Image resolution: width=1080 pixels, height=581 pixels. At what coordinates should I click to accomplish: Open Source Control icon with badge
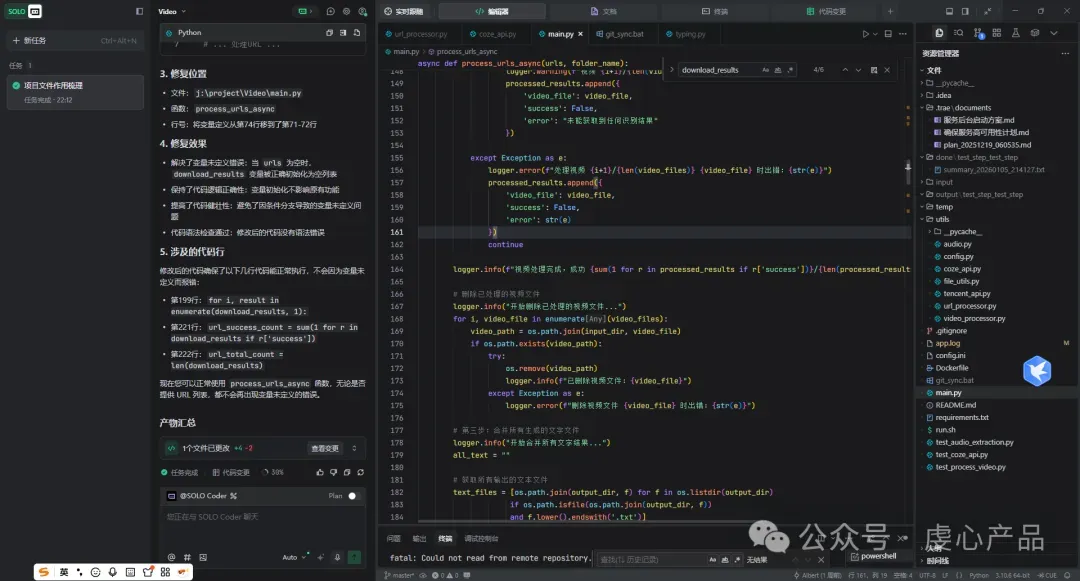[x=978, y=33]
